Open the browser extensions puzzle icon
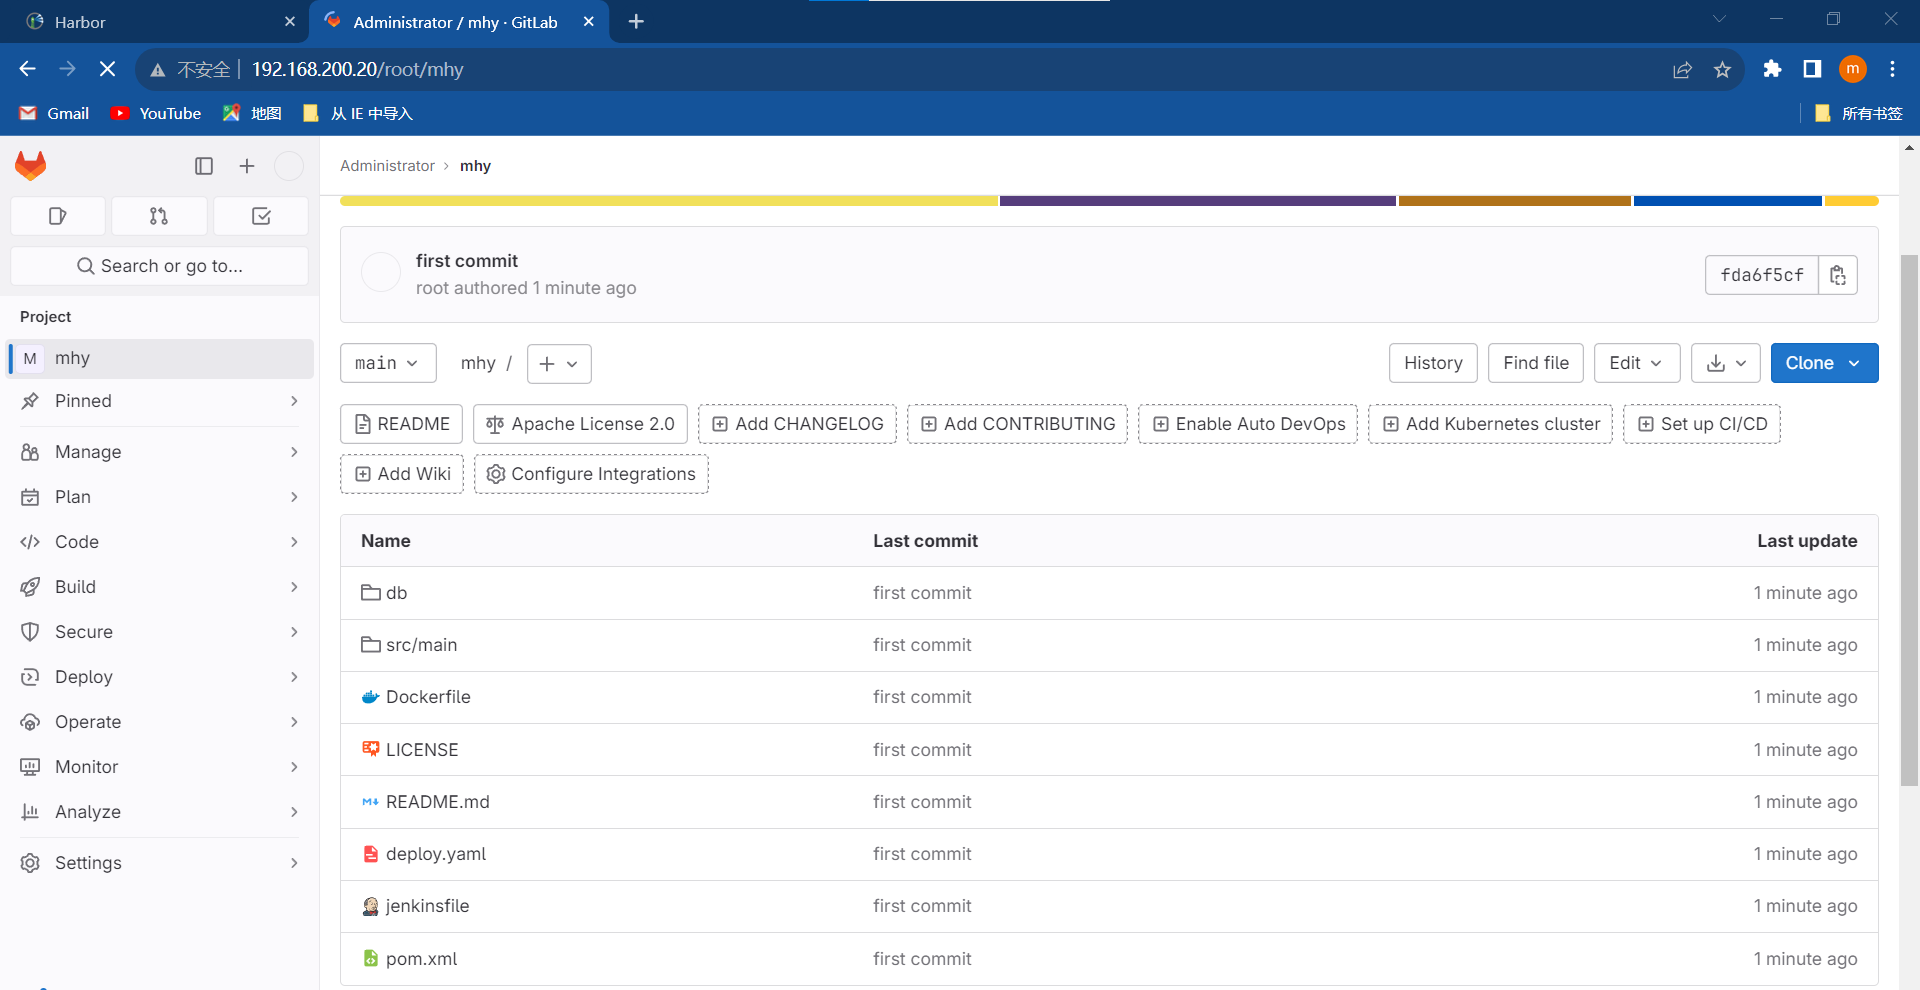1920x990 pixels. (1772, 69)
